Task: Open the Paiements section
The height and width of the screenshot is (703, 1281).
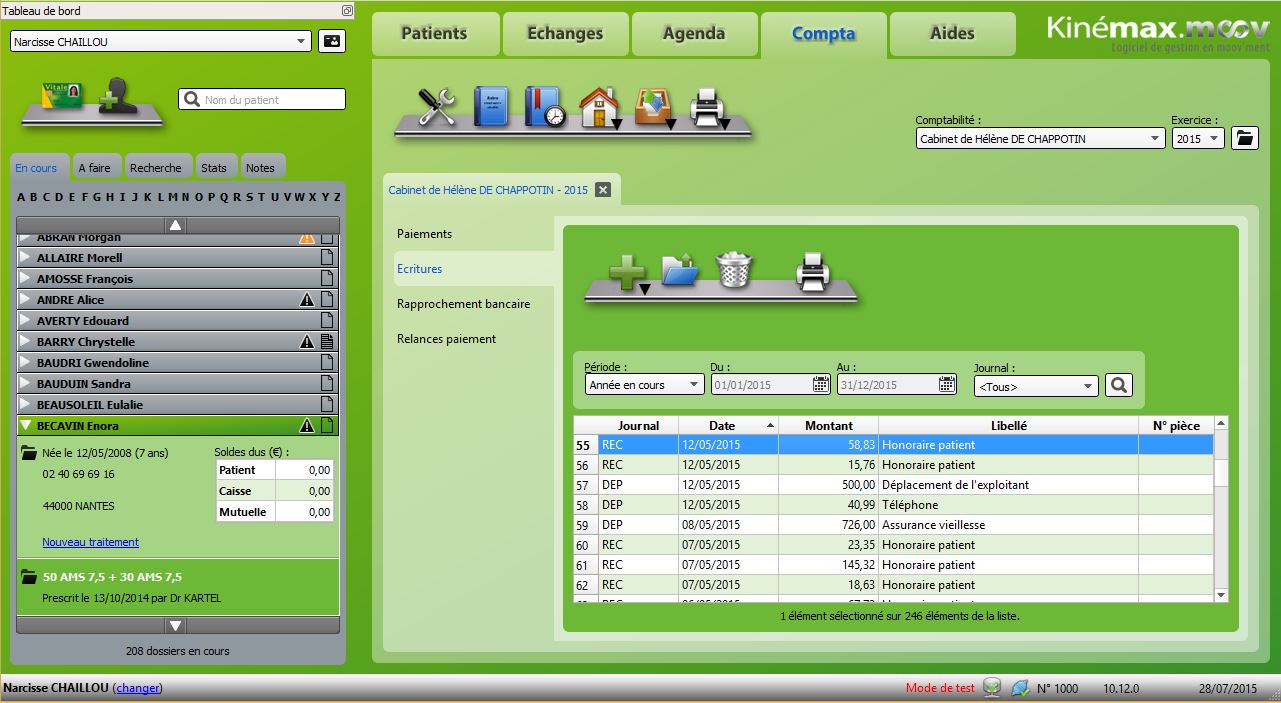Action: 425,234
